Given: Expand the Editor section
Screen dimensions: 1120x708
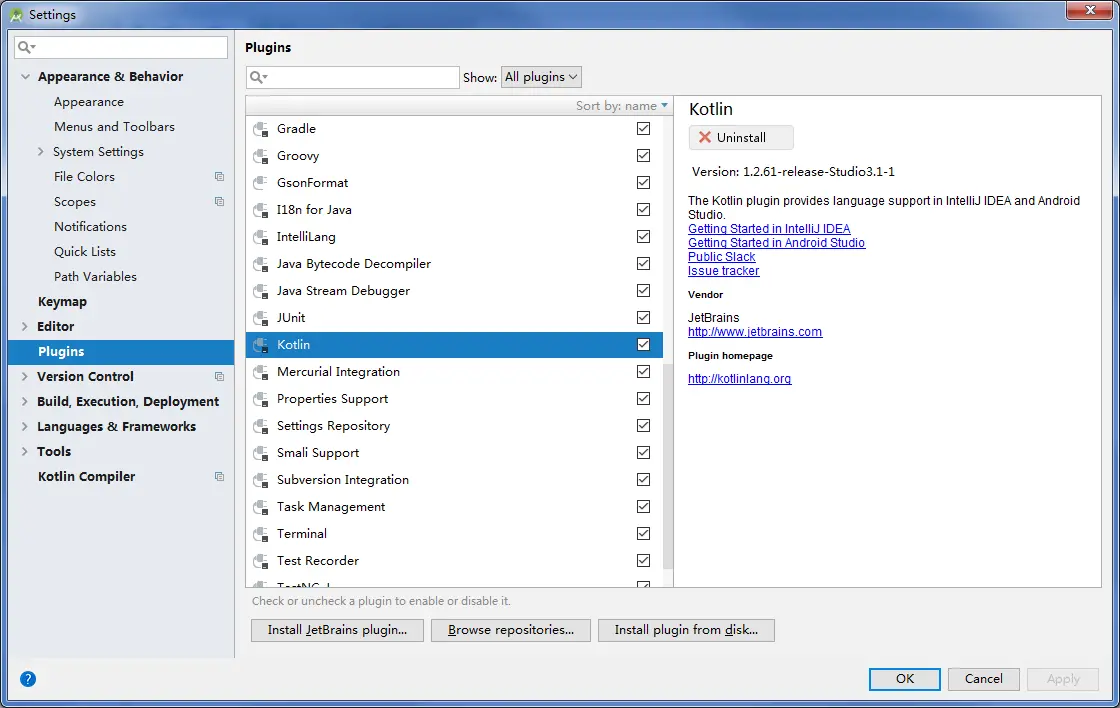Looking at the screenshot, I should [x=24, y=326].
